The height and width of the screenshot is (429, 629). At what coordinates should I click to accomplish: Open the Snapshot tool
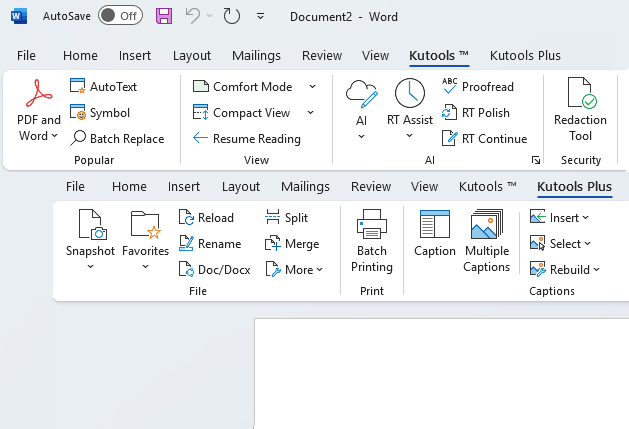coord(90,240)
